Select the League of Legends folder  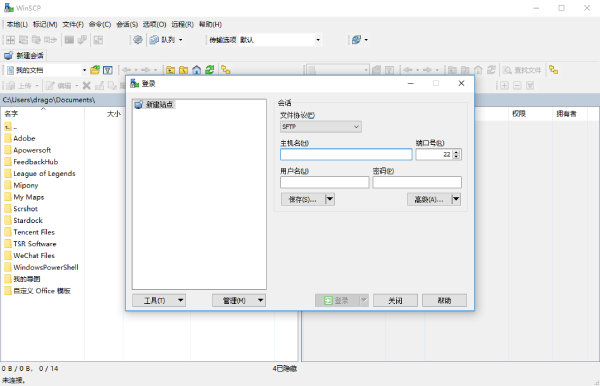[44, 173]
